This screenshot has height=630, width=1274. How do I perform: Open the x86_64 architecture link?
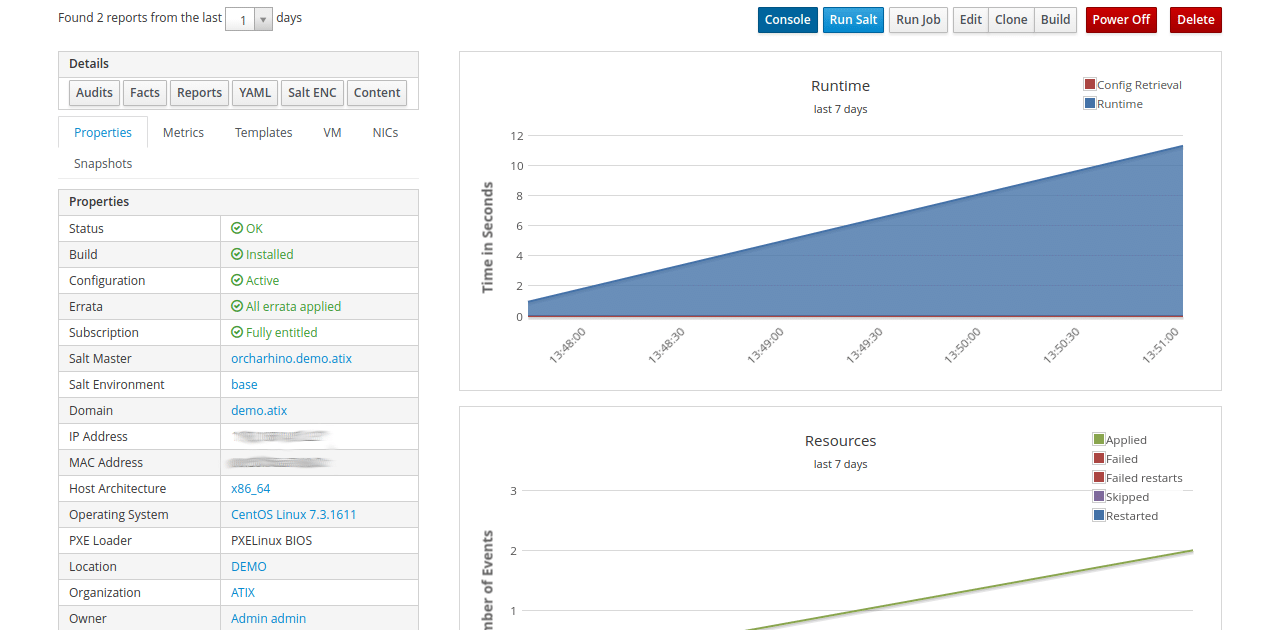pyautogui.click(x=250, y=488)
